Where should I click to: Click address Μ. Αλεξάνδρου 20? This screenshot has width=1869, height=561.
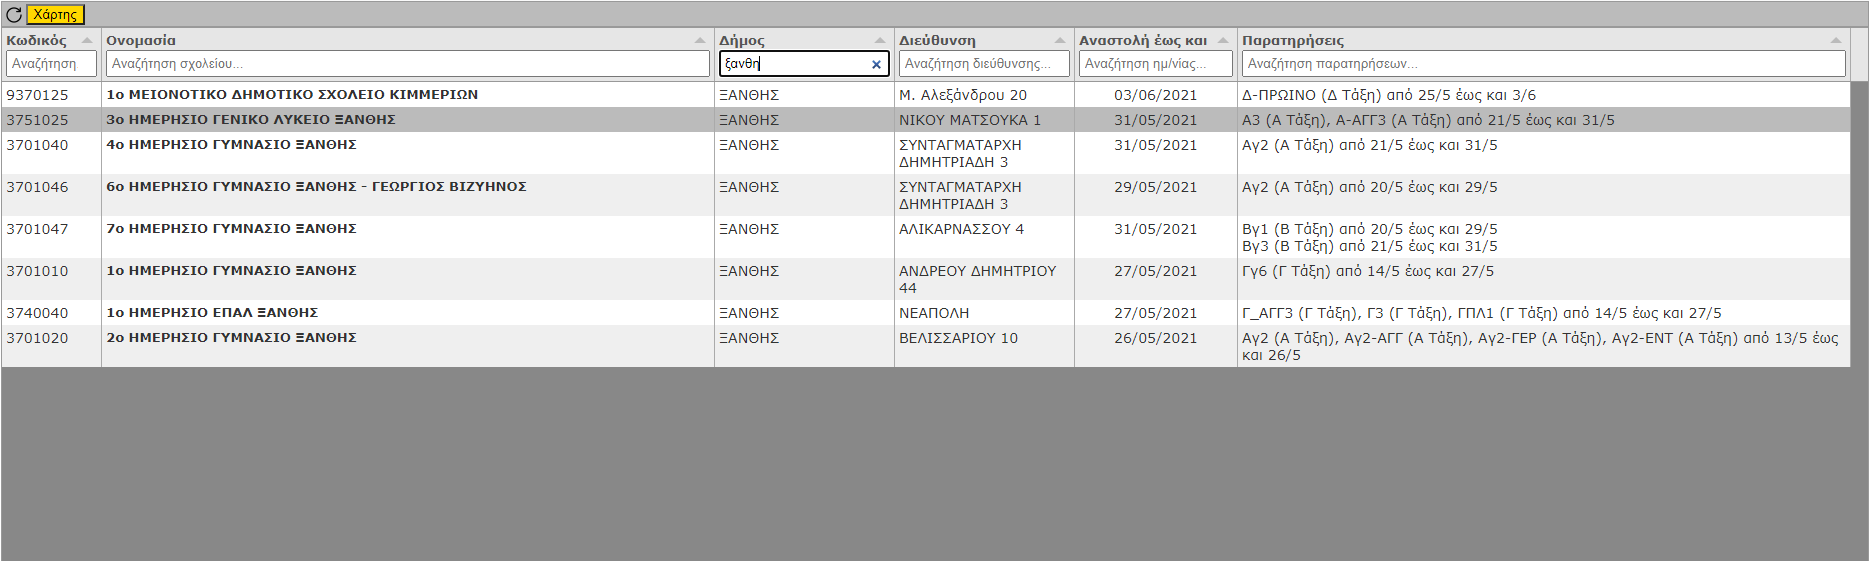[x=963, y=95]
